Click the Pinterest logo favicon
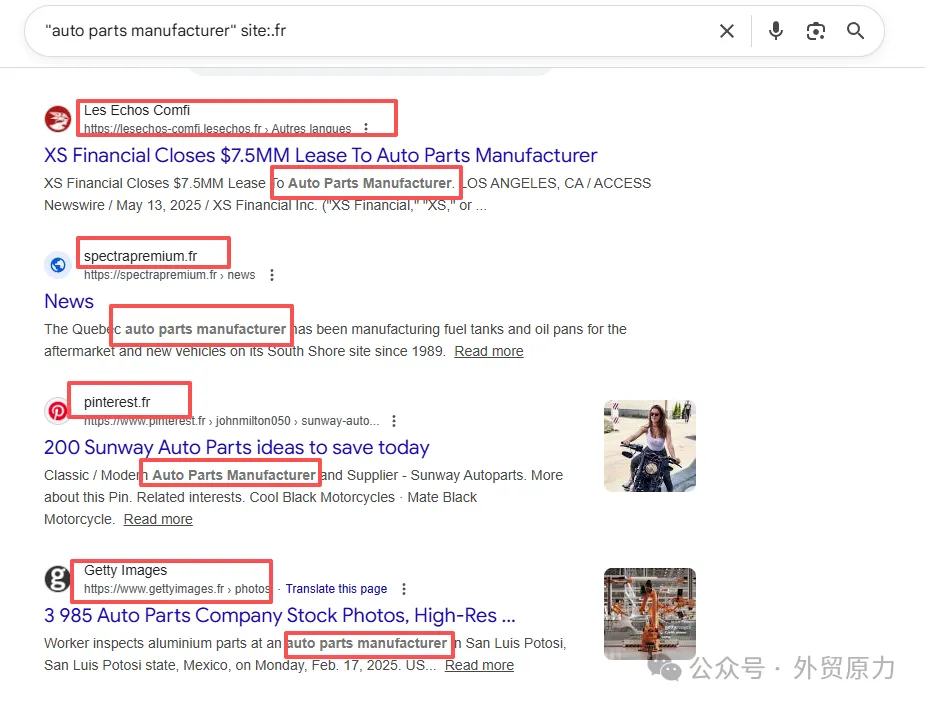The image size is (925, 705). pyautogui.click(x=58, y=411)
